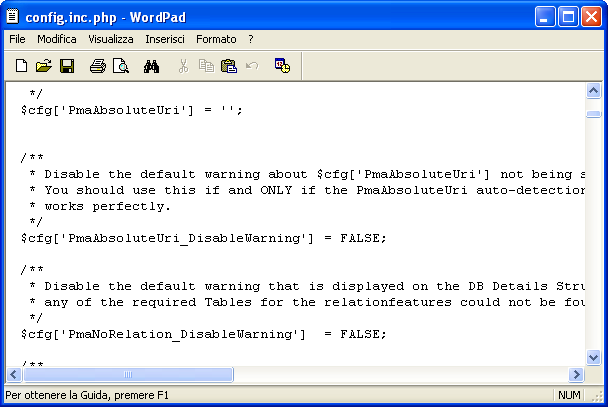
Task: Click the horizontal scrollbar left arrow
Action: click(x=14, y=374)
